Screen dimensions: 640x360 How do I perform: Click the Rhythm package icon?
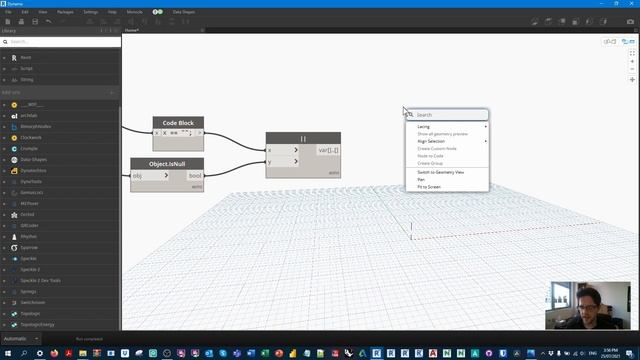(x=14, y=236)
